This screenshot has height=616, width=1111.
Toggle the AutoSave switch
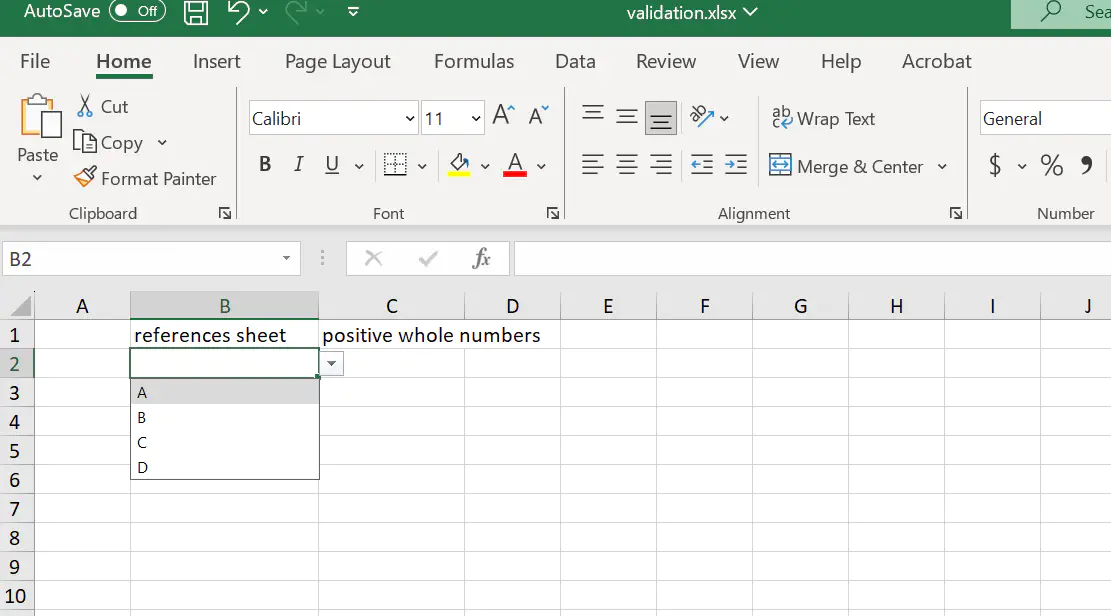[137, 12]
